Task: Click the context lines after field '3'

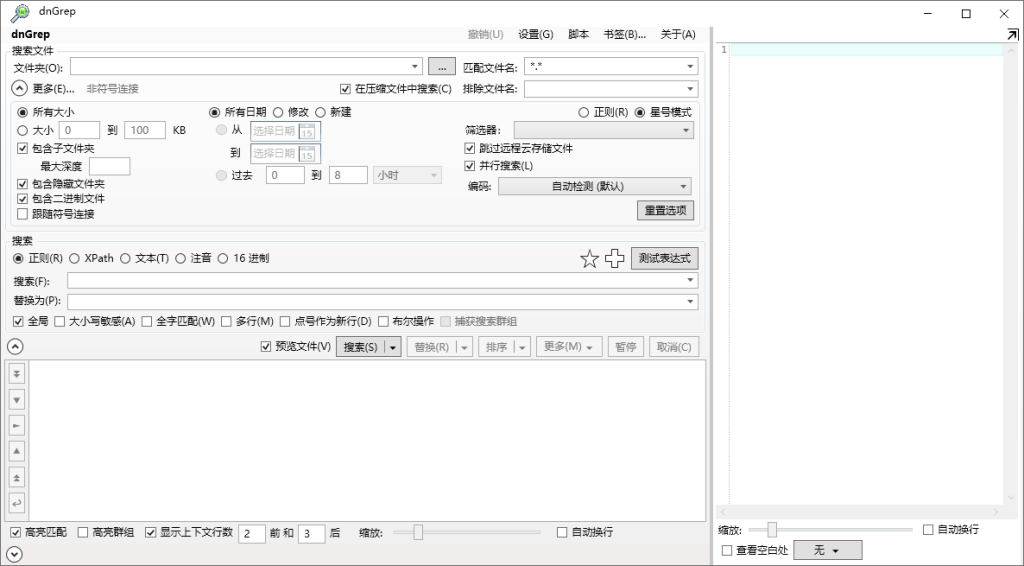Action: pos(312,533)
